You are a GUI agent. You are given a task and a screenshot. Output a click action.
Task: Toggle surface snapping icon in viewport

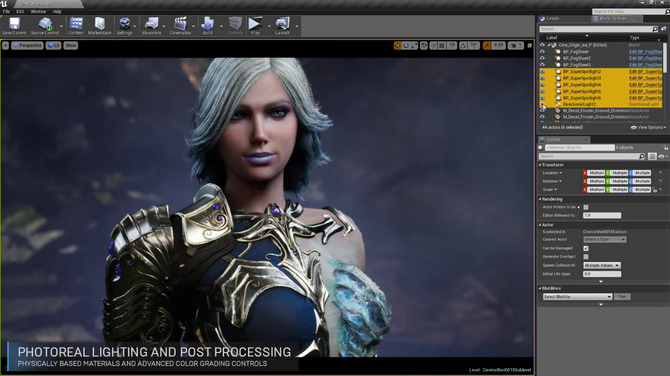(x=434, y=45)
